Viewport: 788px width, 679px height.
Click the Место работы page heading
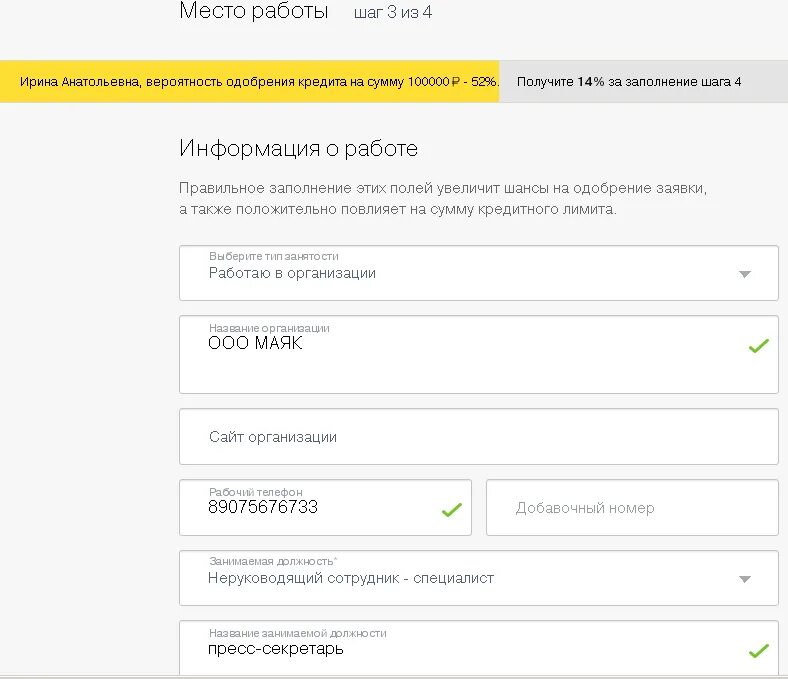(x=254, y=11)
